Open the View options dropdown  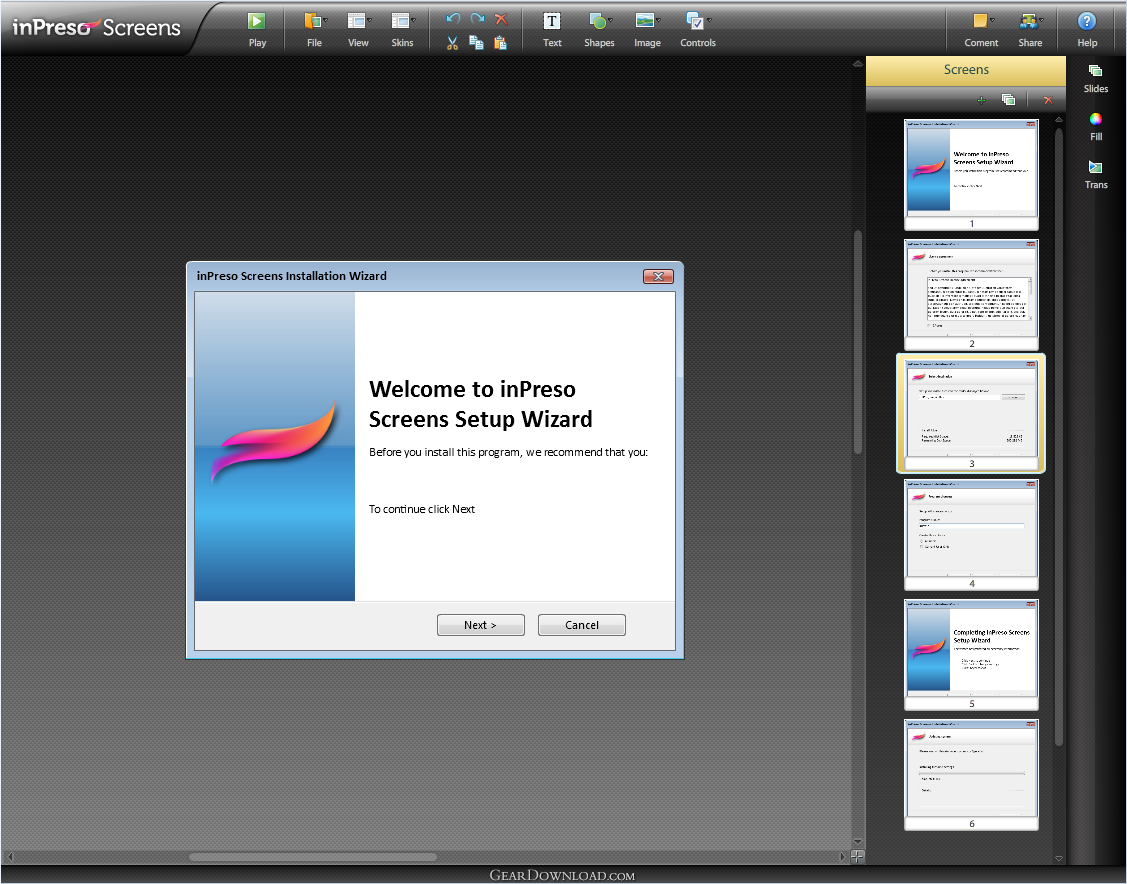pos(358,29)
